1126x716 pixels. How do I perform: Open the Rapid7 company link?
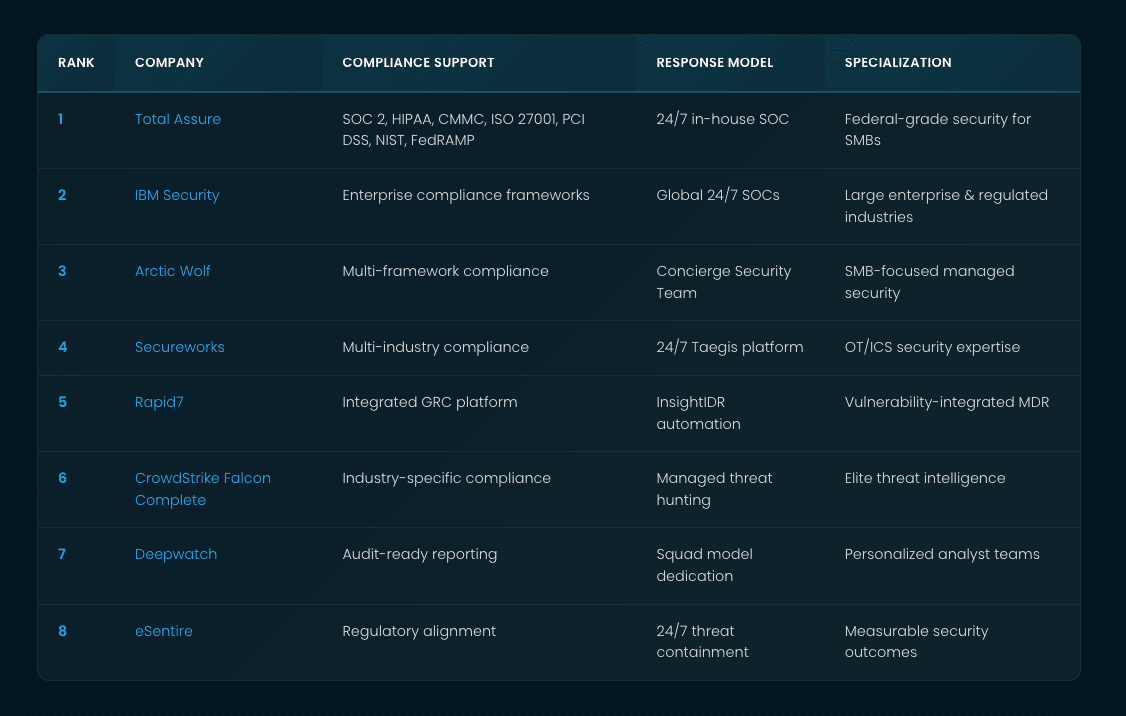coord(159,402)
